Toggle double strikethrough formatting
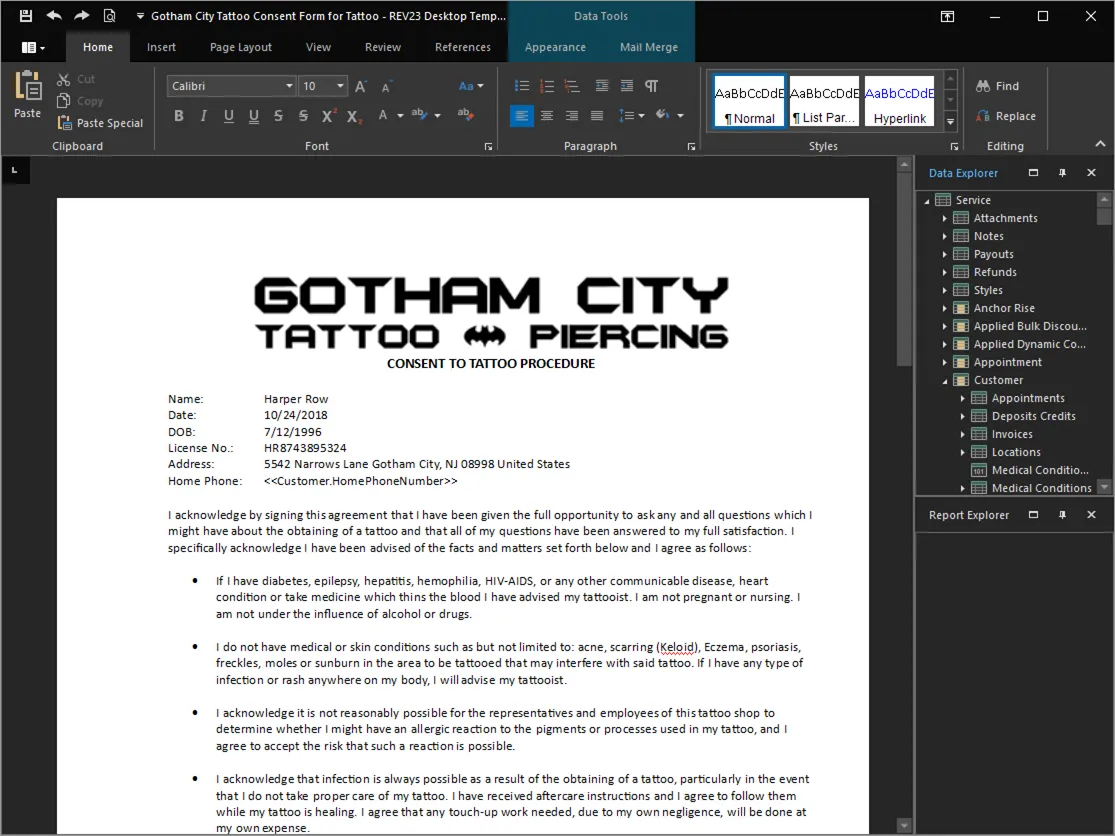The image size is (1115, 836). (x=304, y=116)
